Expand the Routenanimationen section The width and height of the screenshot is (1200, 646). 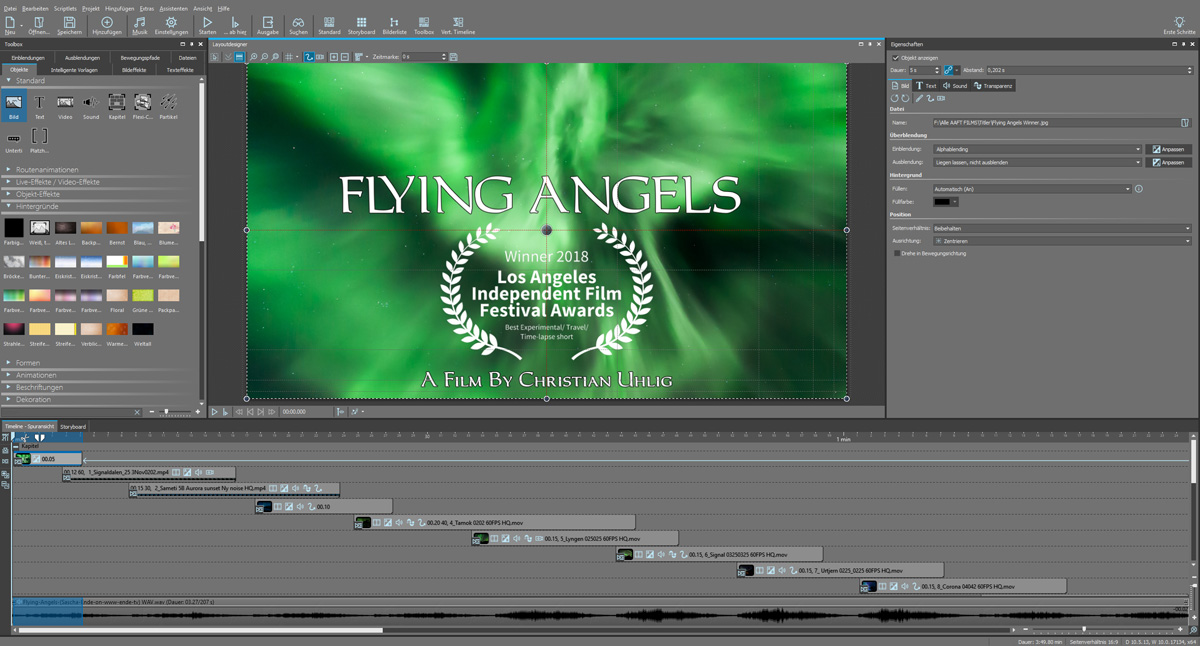pos(47,170)
